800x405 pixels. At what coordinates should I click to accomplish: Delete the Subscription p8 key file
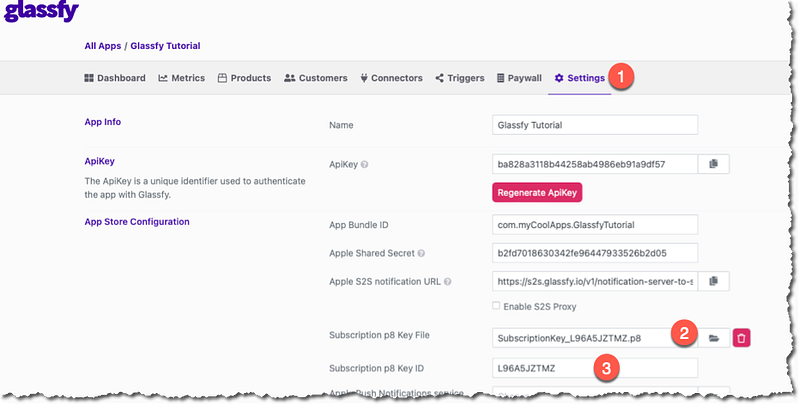(x=742, y=338)
